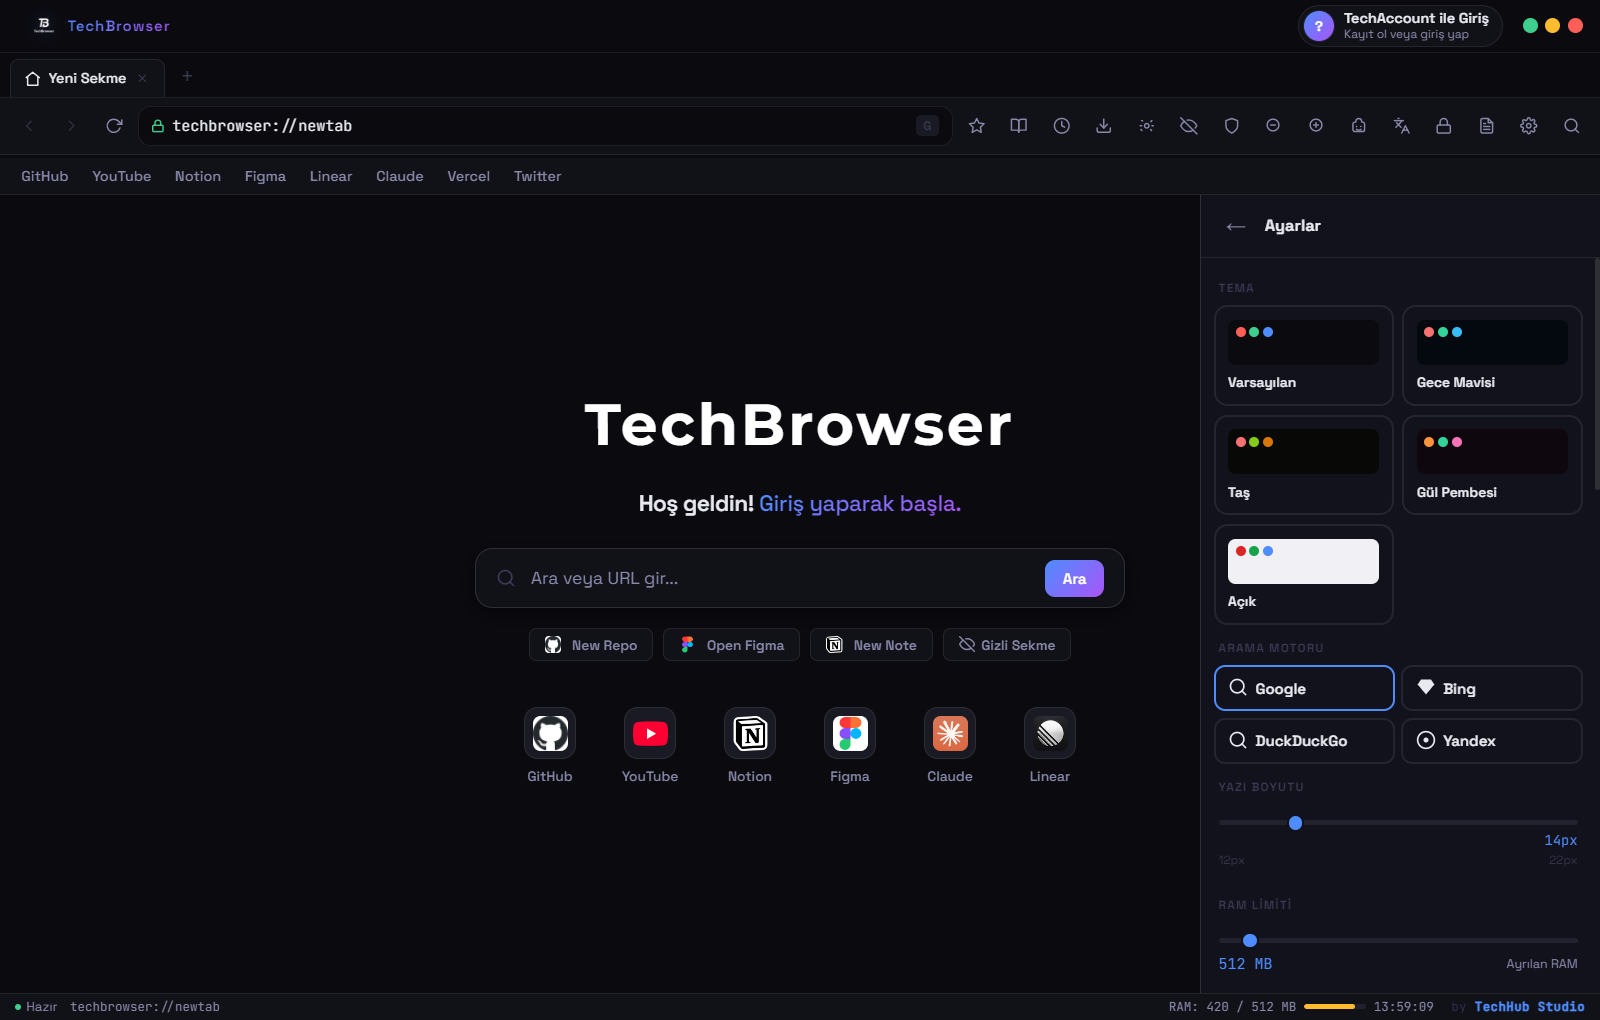Click the Ara search button
This screenshot has width=1600, height=1020.
[x=1074, y=578]
